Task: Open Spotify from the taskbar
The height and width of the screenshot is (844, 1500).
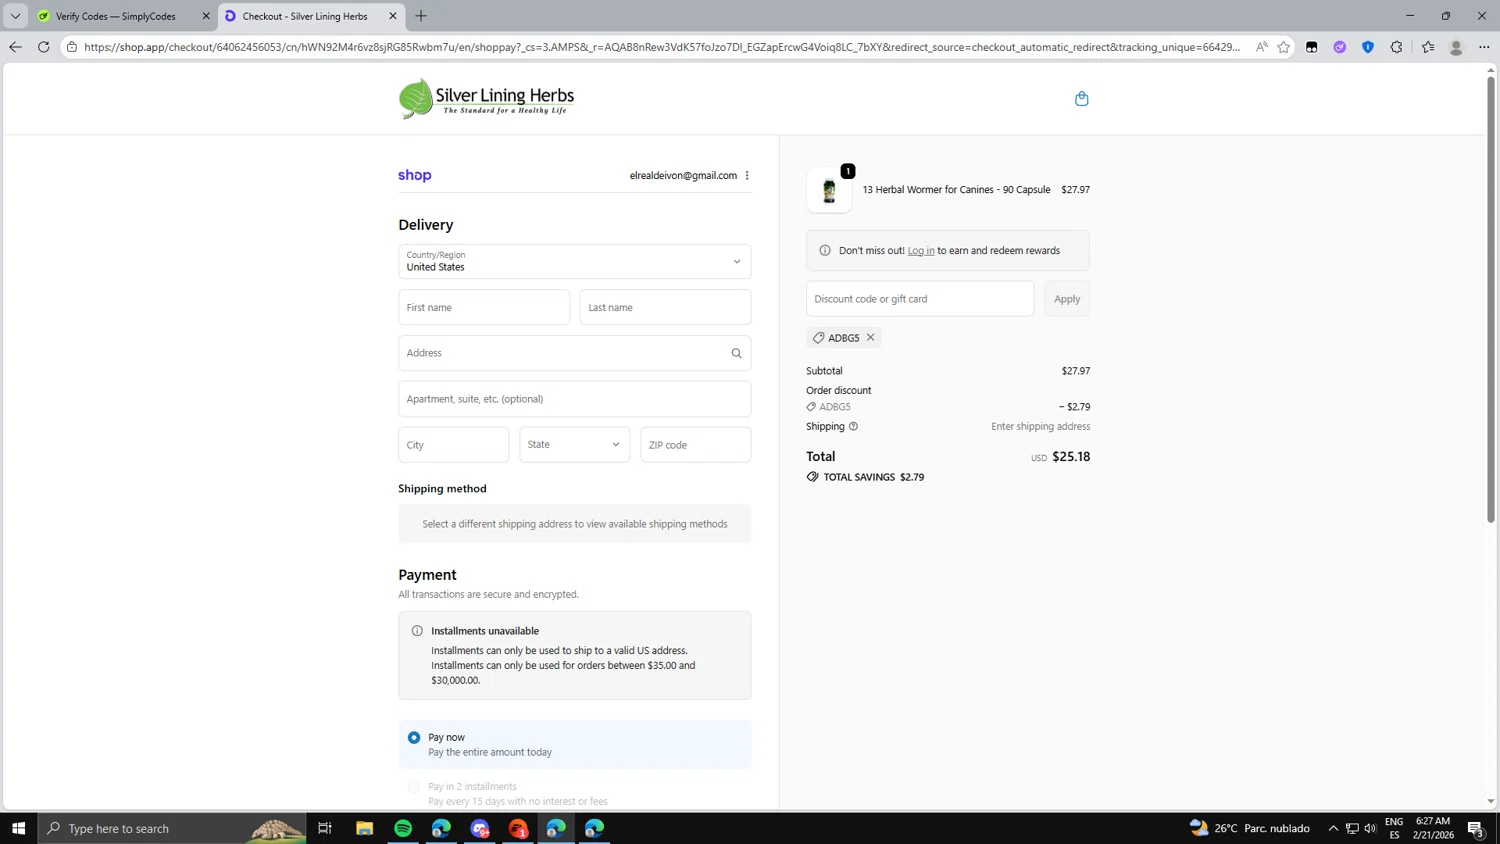Action: coord(403,828)
